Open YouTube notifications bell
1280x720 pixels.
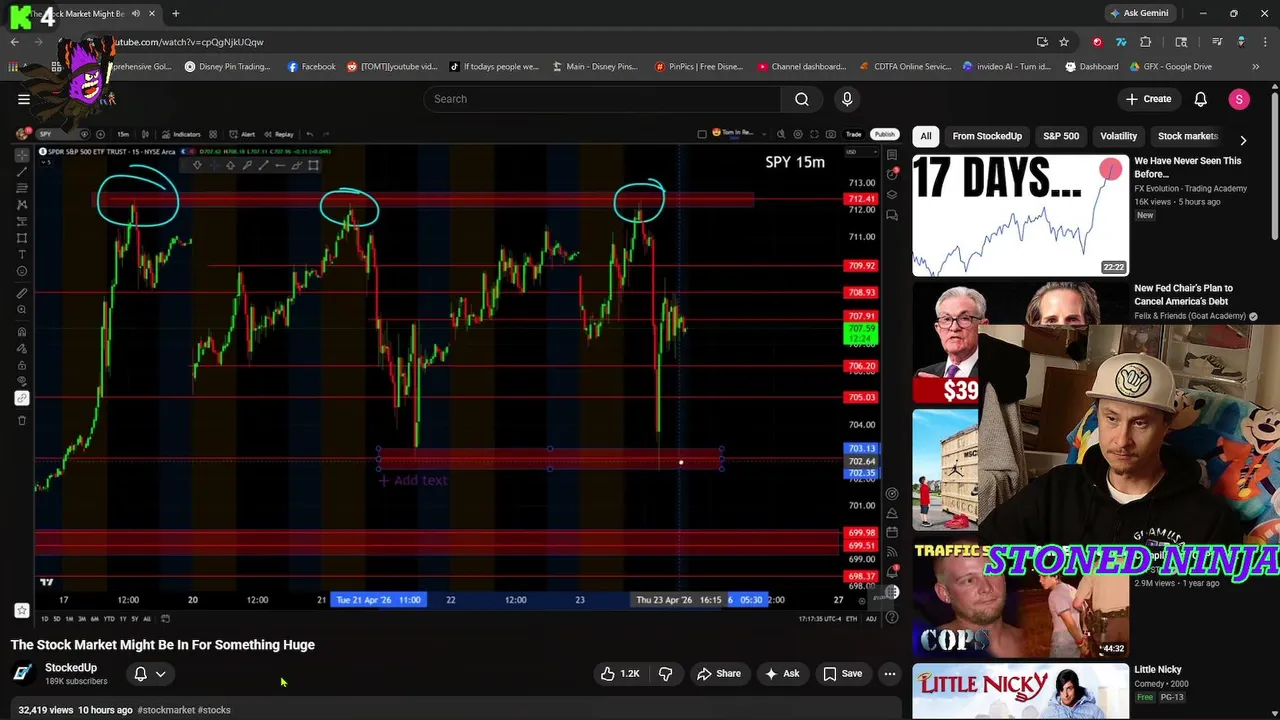pyautogui.click(x=1200, y=99)
